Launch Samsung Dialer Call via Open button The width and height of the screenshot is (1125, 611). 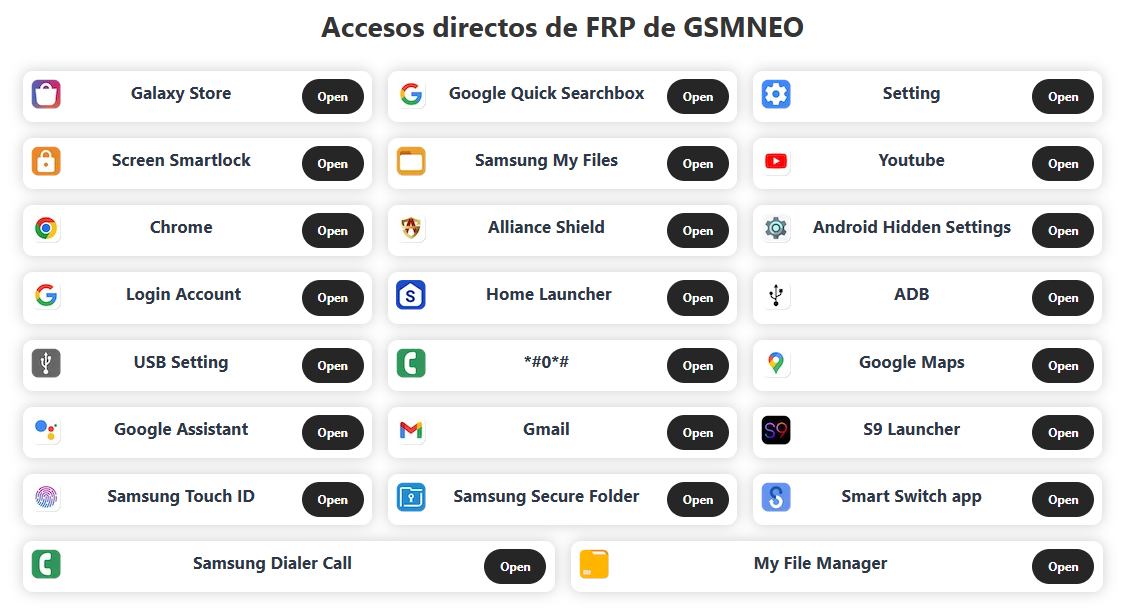[x=515, y=567]
